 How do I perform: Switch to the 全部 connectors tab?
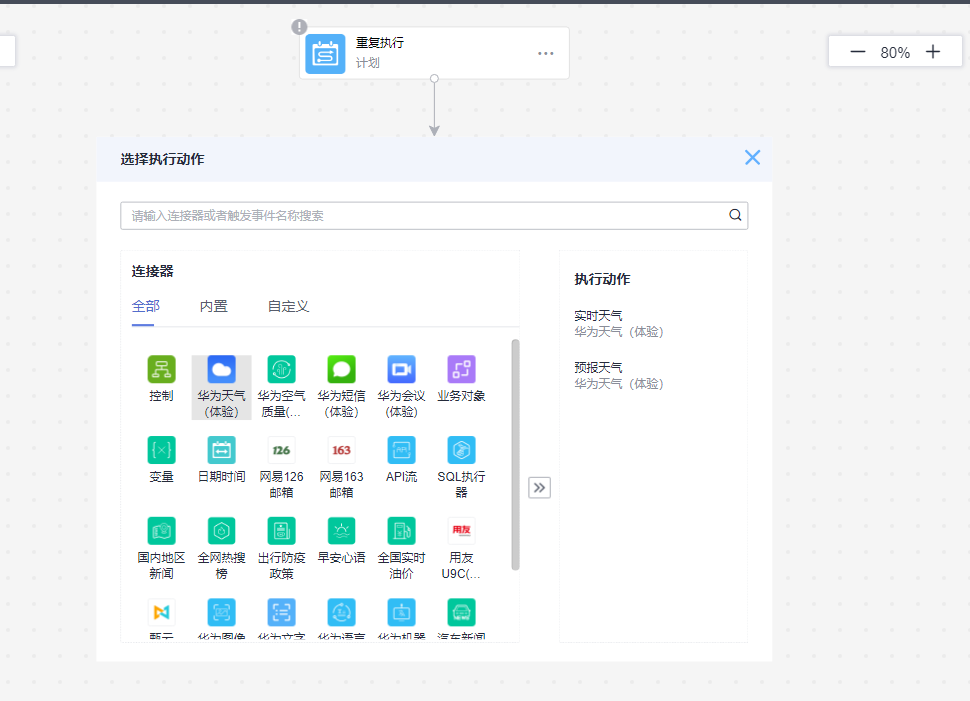pyautogui.click(x=146, y=306)
